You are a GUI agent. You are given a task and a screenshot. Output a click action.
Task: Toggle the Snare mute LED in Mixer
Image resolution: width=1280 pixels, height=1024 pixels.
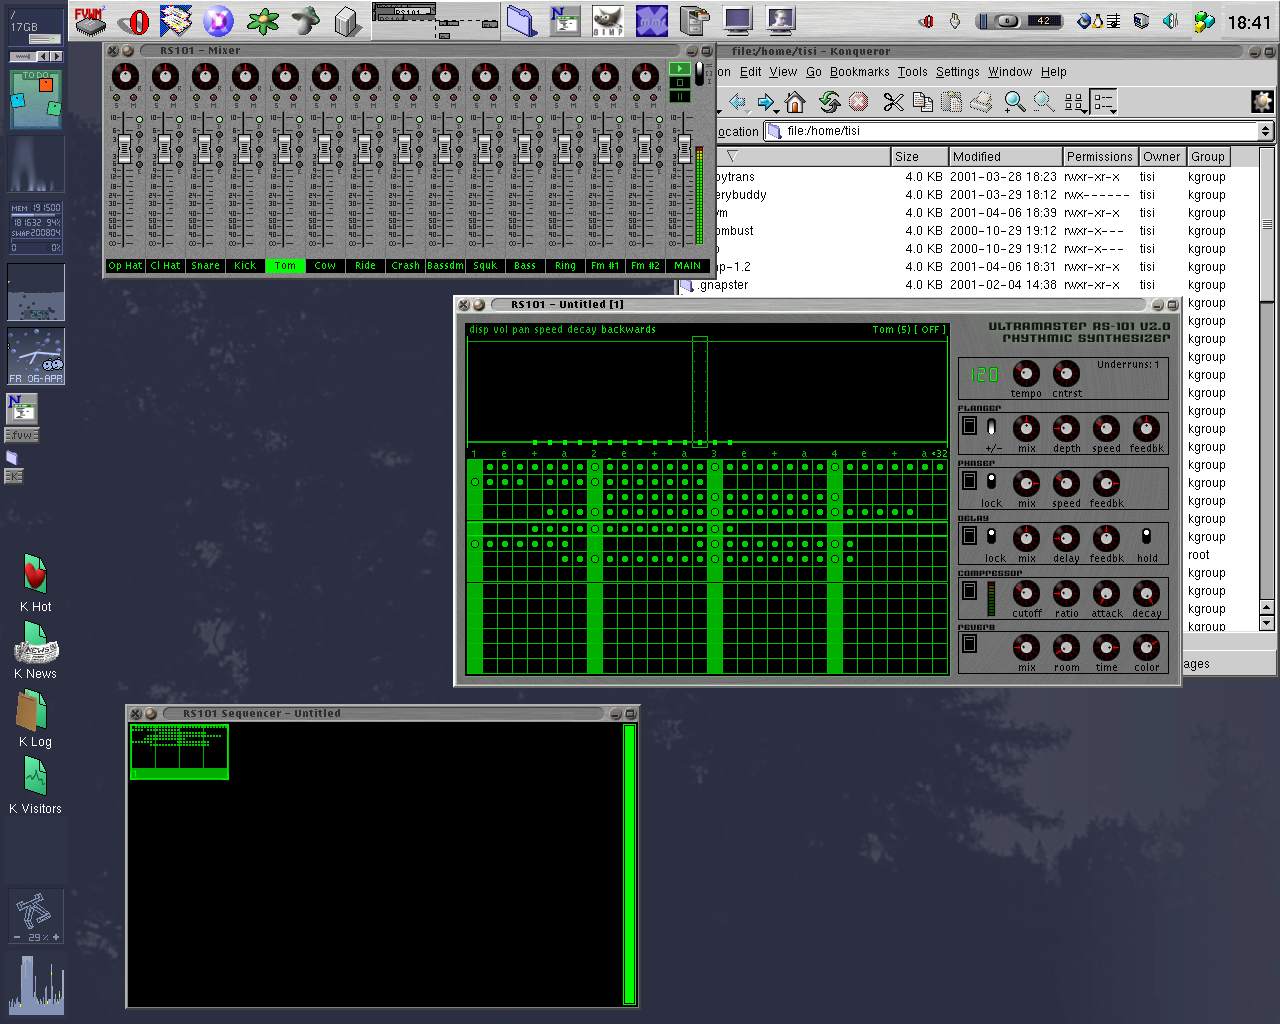click(x=214, y=99)
